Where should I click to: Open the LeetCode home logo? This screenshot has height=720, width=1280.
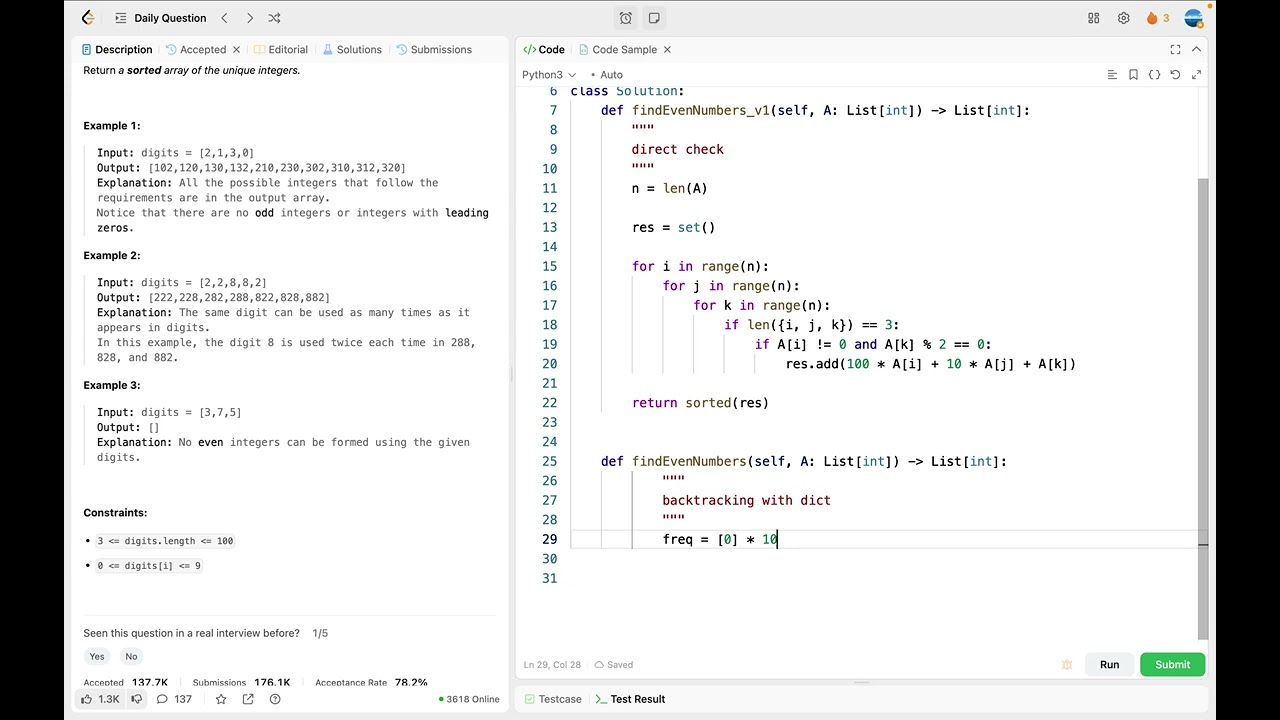88,18
